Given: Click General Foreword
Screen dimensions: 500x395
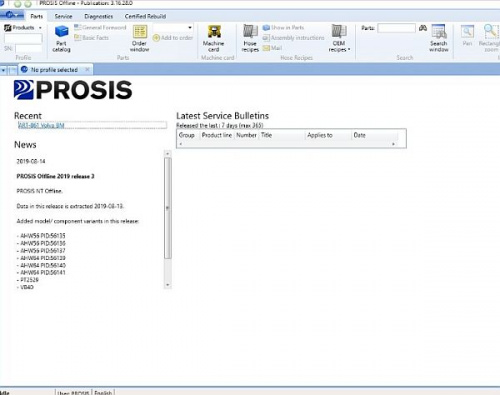Looking at the screenshot, I should pyautogui.click(x=100, y=27).
